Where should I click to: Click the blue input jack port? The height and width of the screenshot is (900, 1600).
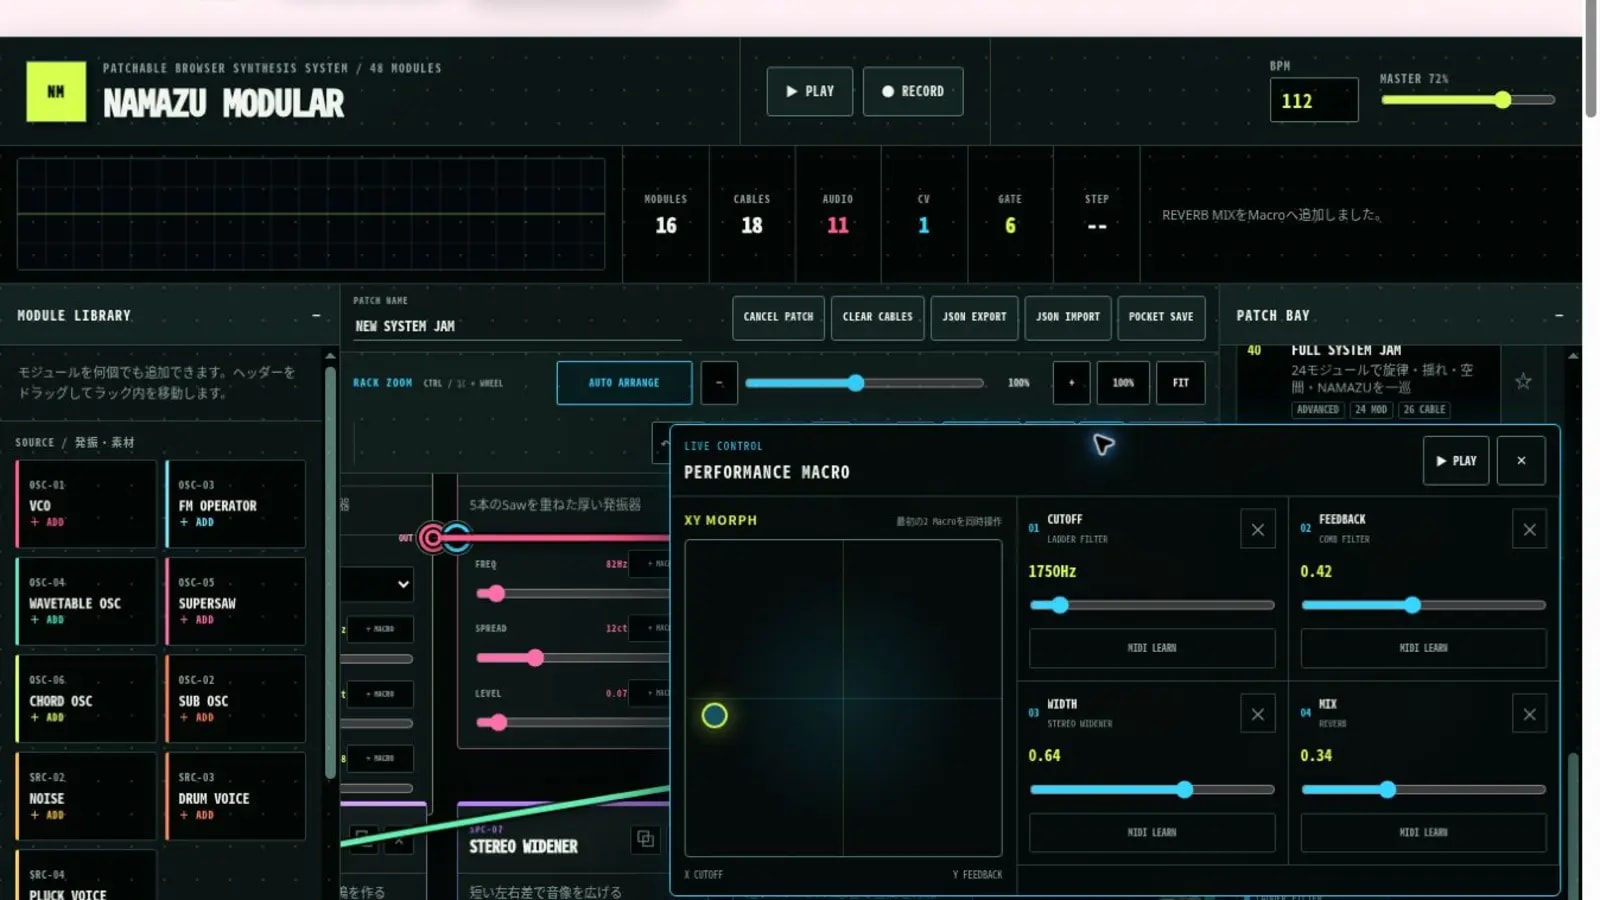(x=458, y=538)
